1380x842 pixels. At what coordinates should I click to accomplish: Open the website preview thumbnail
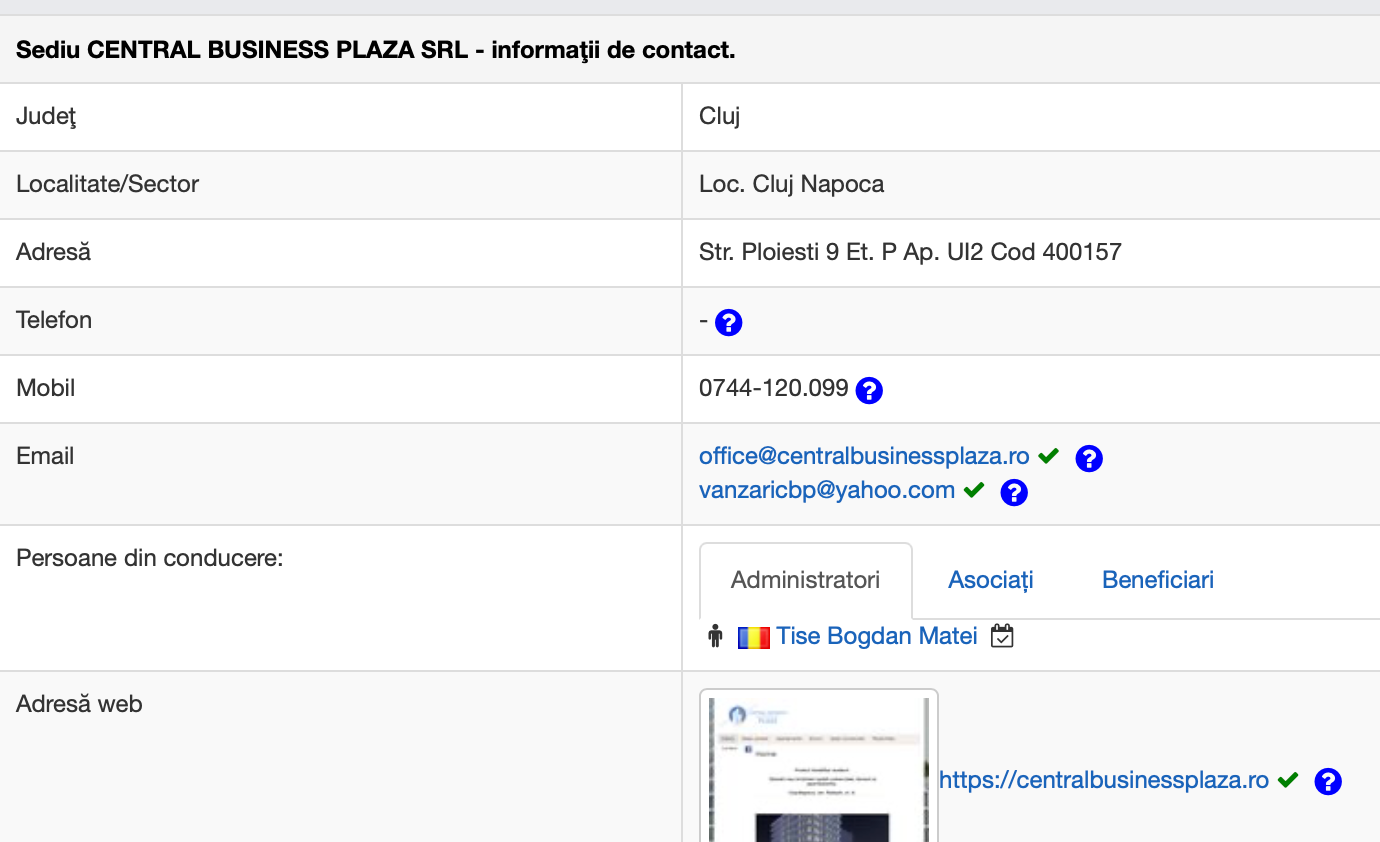click(x=819, y=766)
